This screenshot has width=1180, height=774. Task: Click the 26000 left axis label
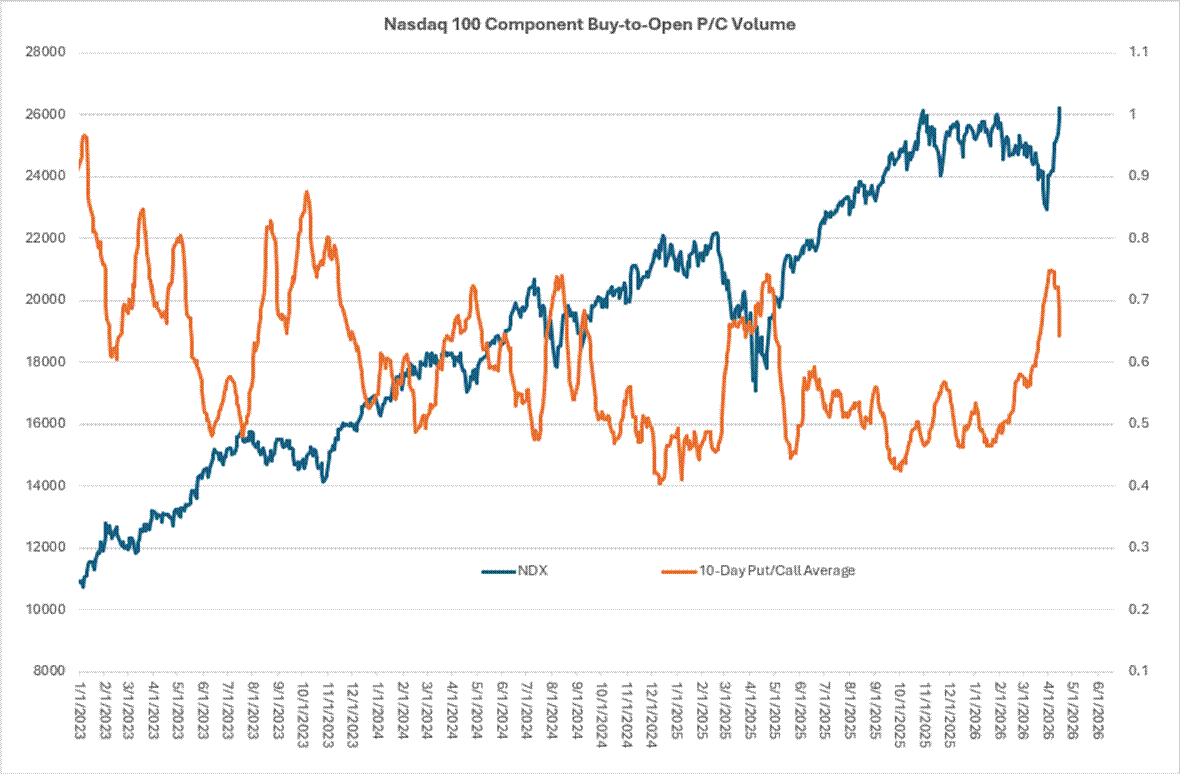[x=45, y=114]
